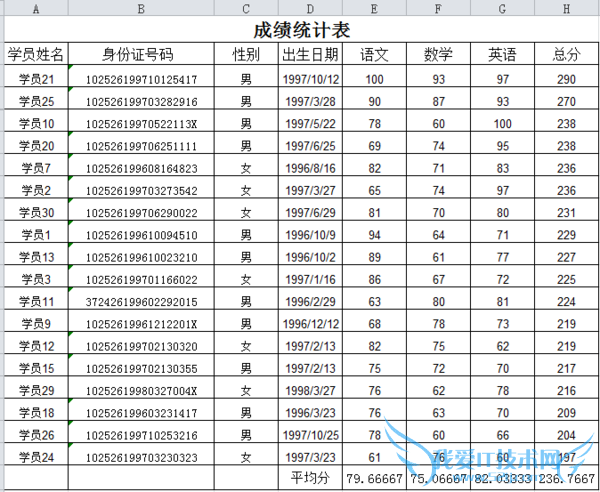
Task: Click name cell 学员18
Action: coord(36,409)
